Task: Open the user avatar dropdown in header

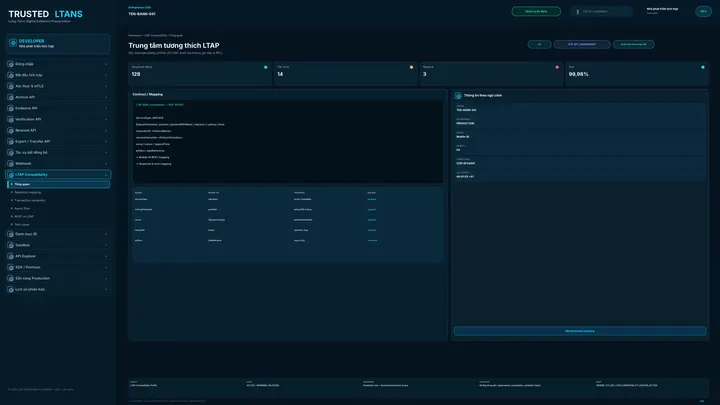Action: click(703, 11)
